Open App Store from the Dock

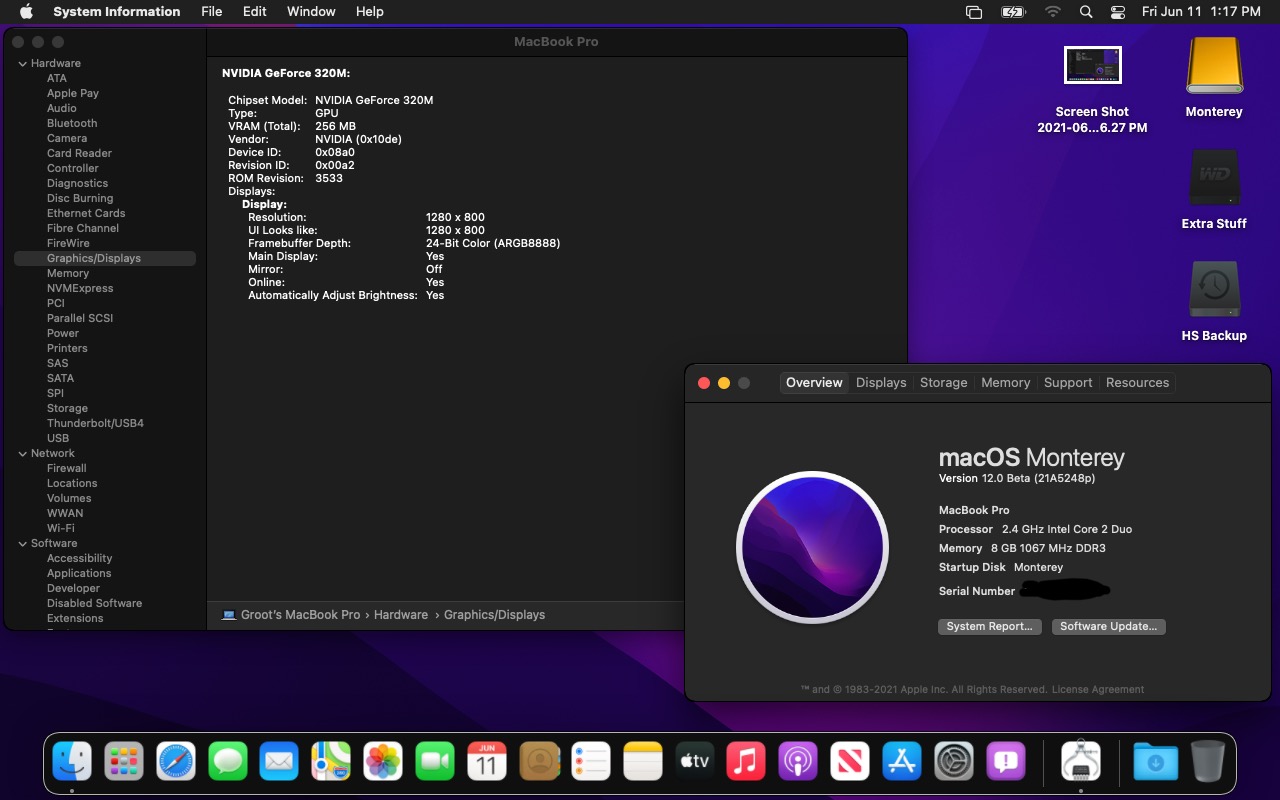pyautogui.click(x=902, y=762)
